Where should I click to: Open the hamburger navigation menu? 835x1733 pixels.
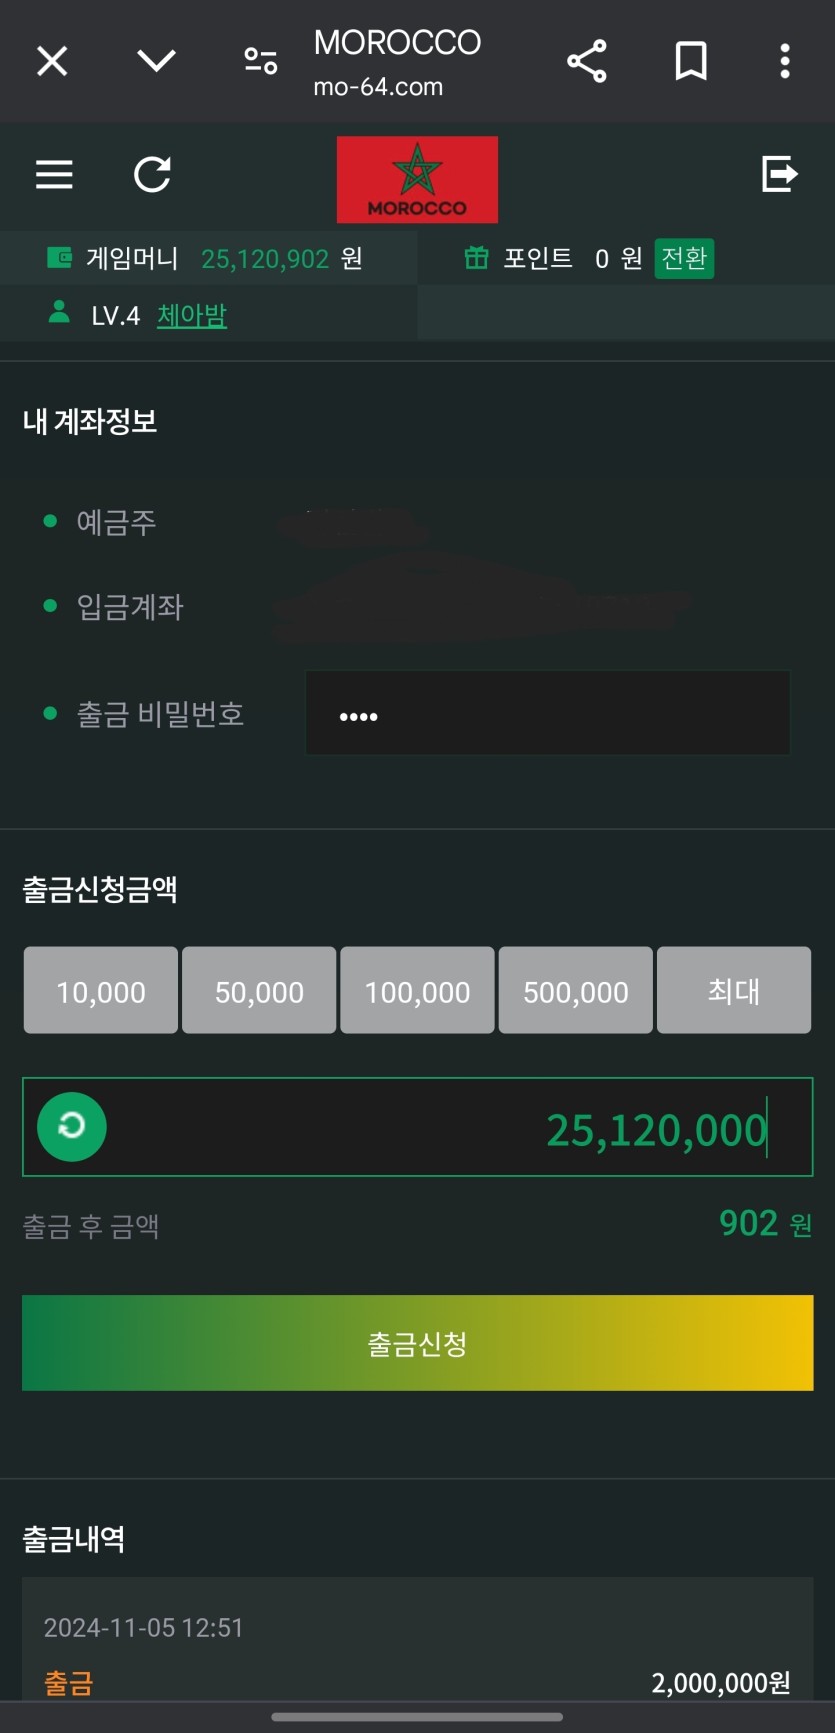pyautogui.click(x=54, y=175)
